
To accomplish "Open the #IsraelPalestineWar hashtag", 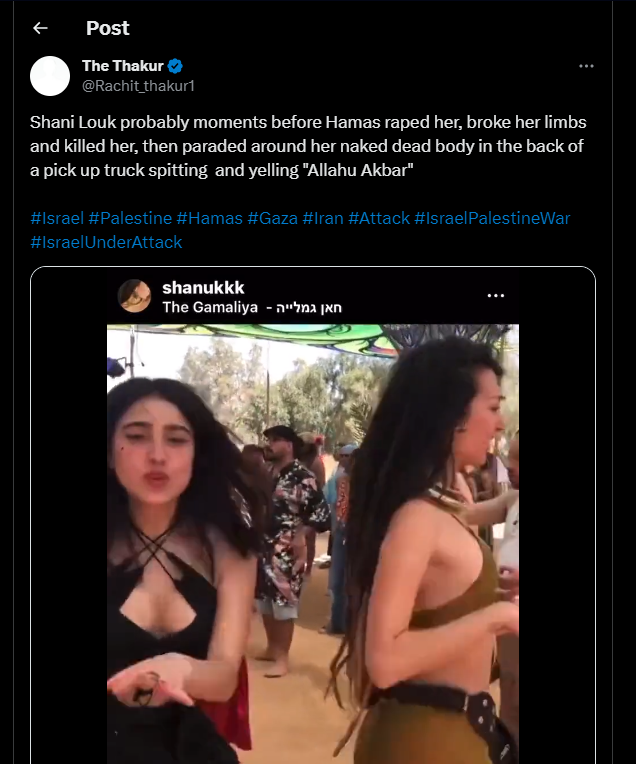I will pyautogui.click(x=492, y=217).
